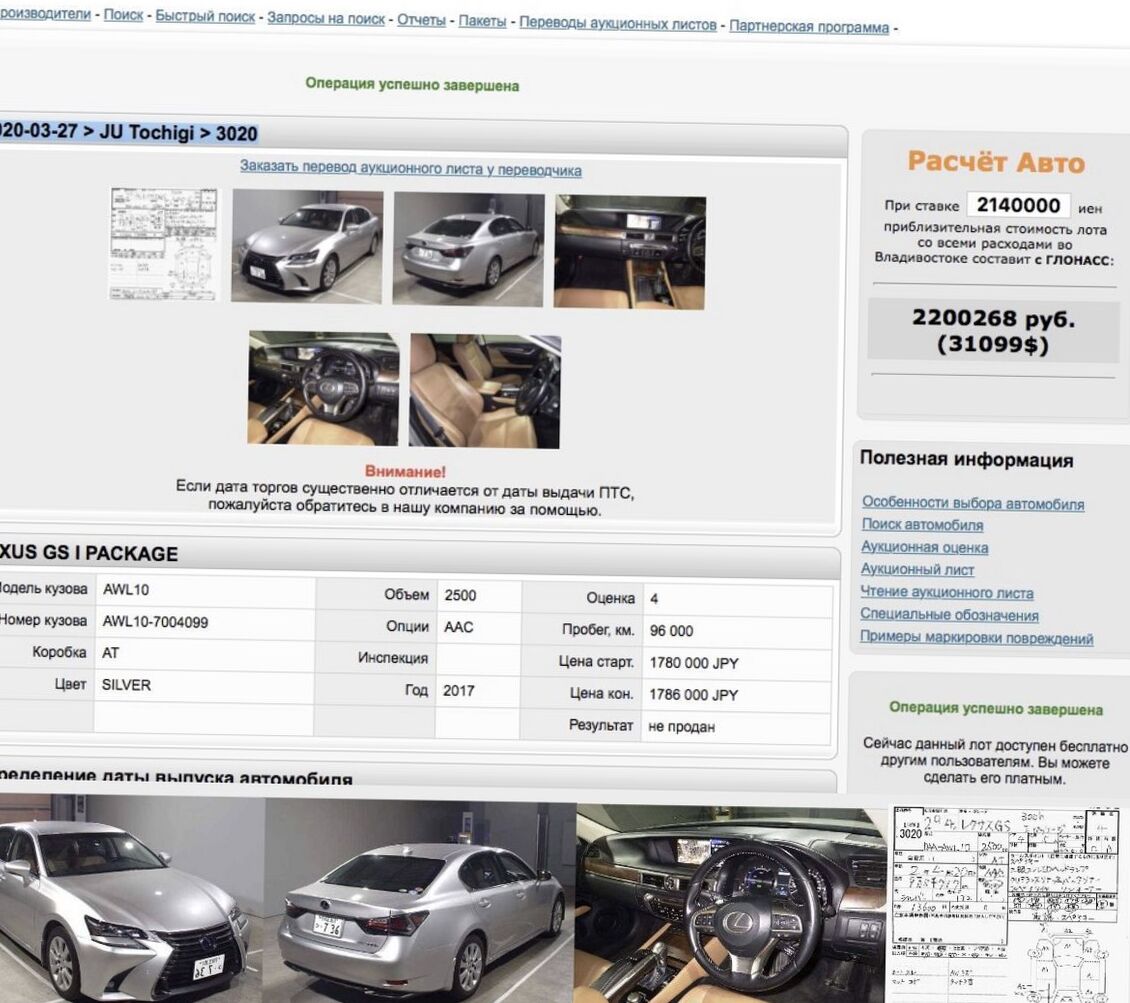Click the mileage value 96 000

coord(671,631)
